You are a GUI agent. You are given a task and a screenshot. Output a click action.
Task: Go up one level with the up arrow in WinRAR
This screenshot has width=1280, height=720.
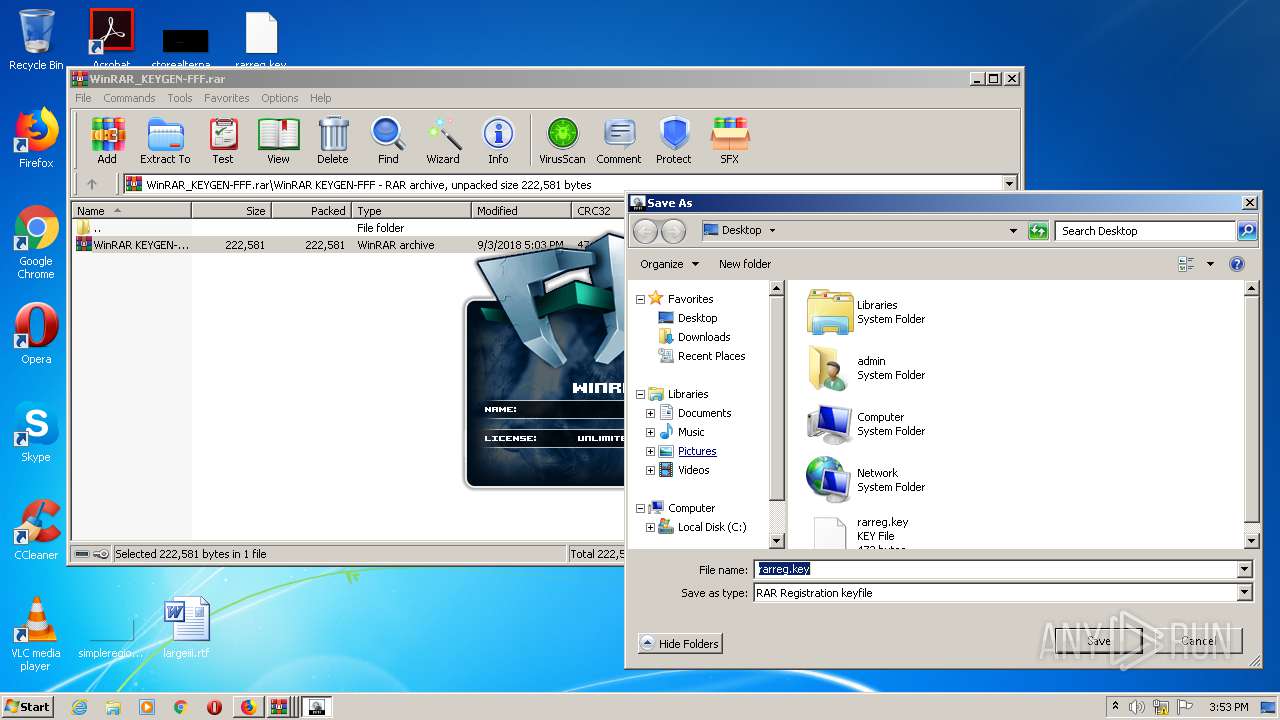point(92,184)
